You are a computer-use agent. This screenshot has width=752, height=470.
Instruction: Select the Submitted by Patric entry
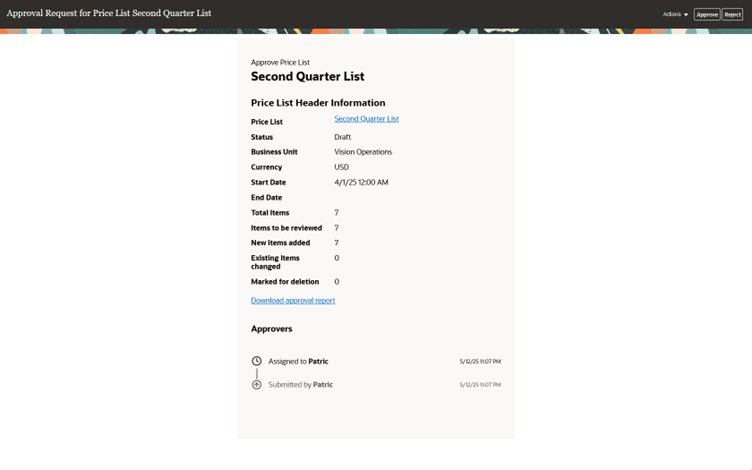tap(300, 384)
